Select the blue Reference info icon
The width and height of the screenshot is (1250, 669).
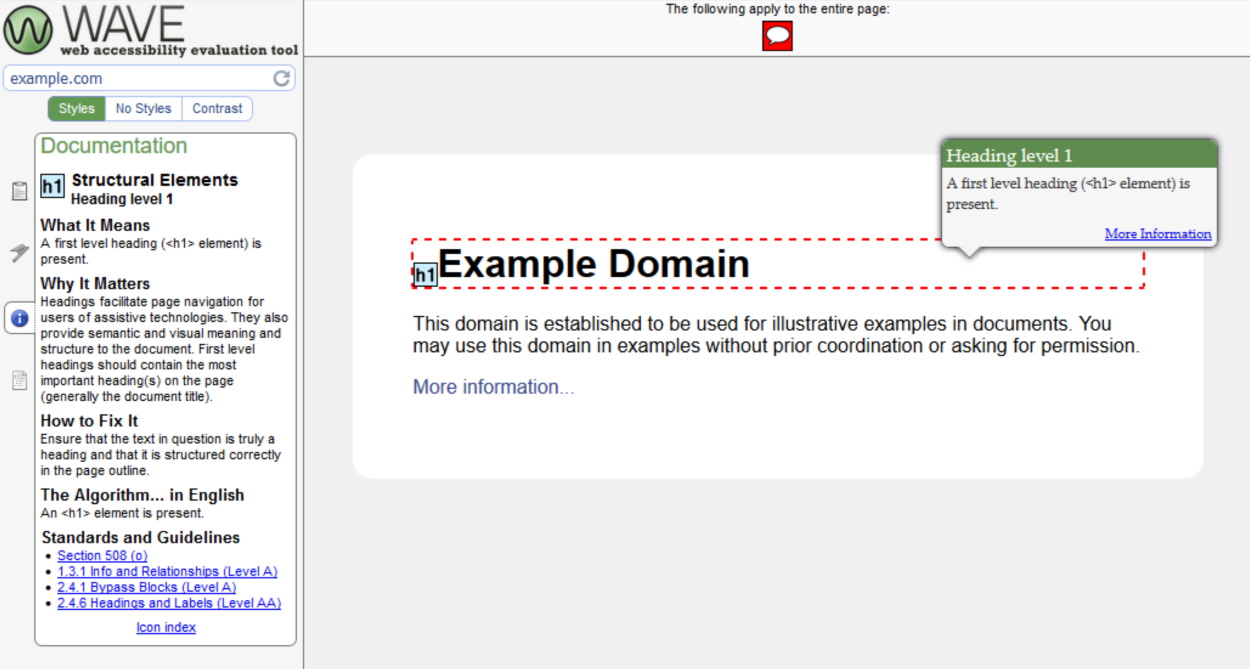(x=18, y=316)
